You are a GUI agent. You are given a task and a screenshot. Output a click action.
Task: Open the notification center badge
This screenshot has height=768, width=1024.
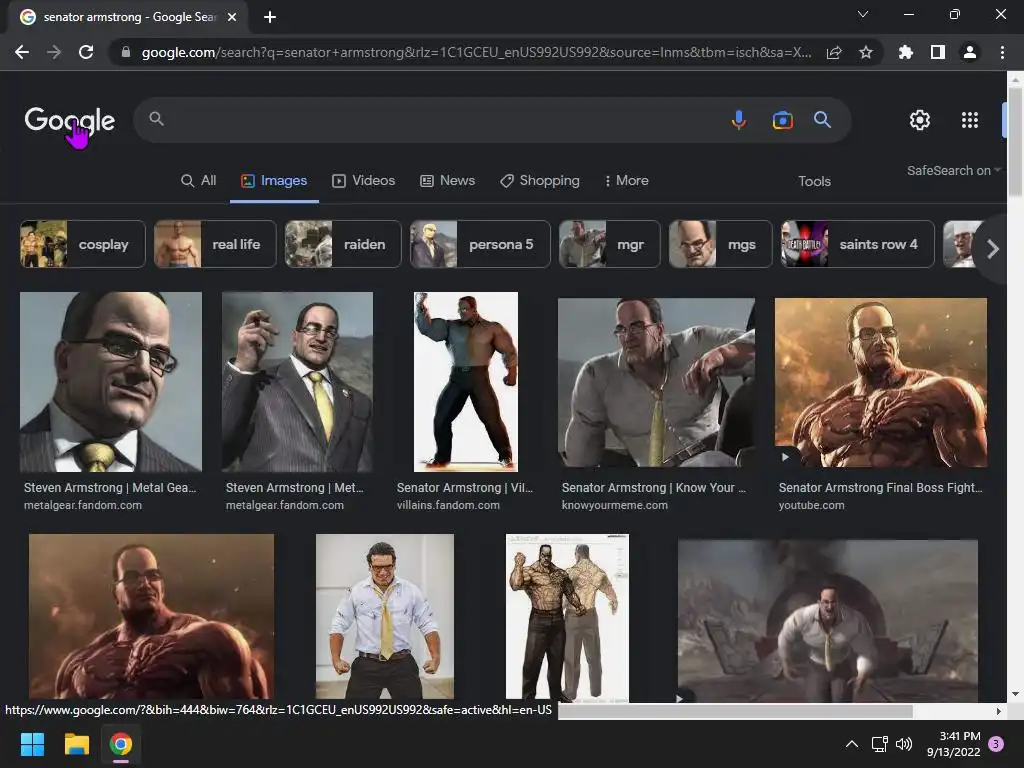point(996,744)
